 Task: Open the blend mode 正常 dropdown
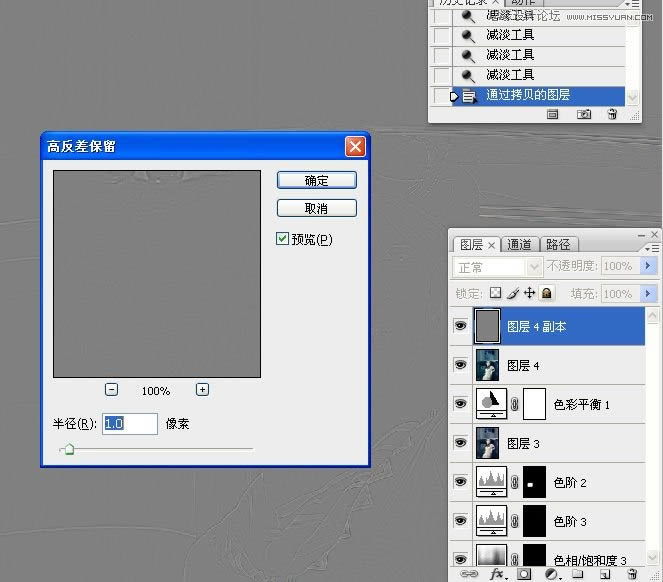(498, 267)
